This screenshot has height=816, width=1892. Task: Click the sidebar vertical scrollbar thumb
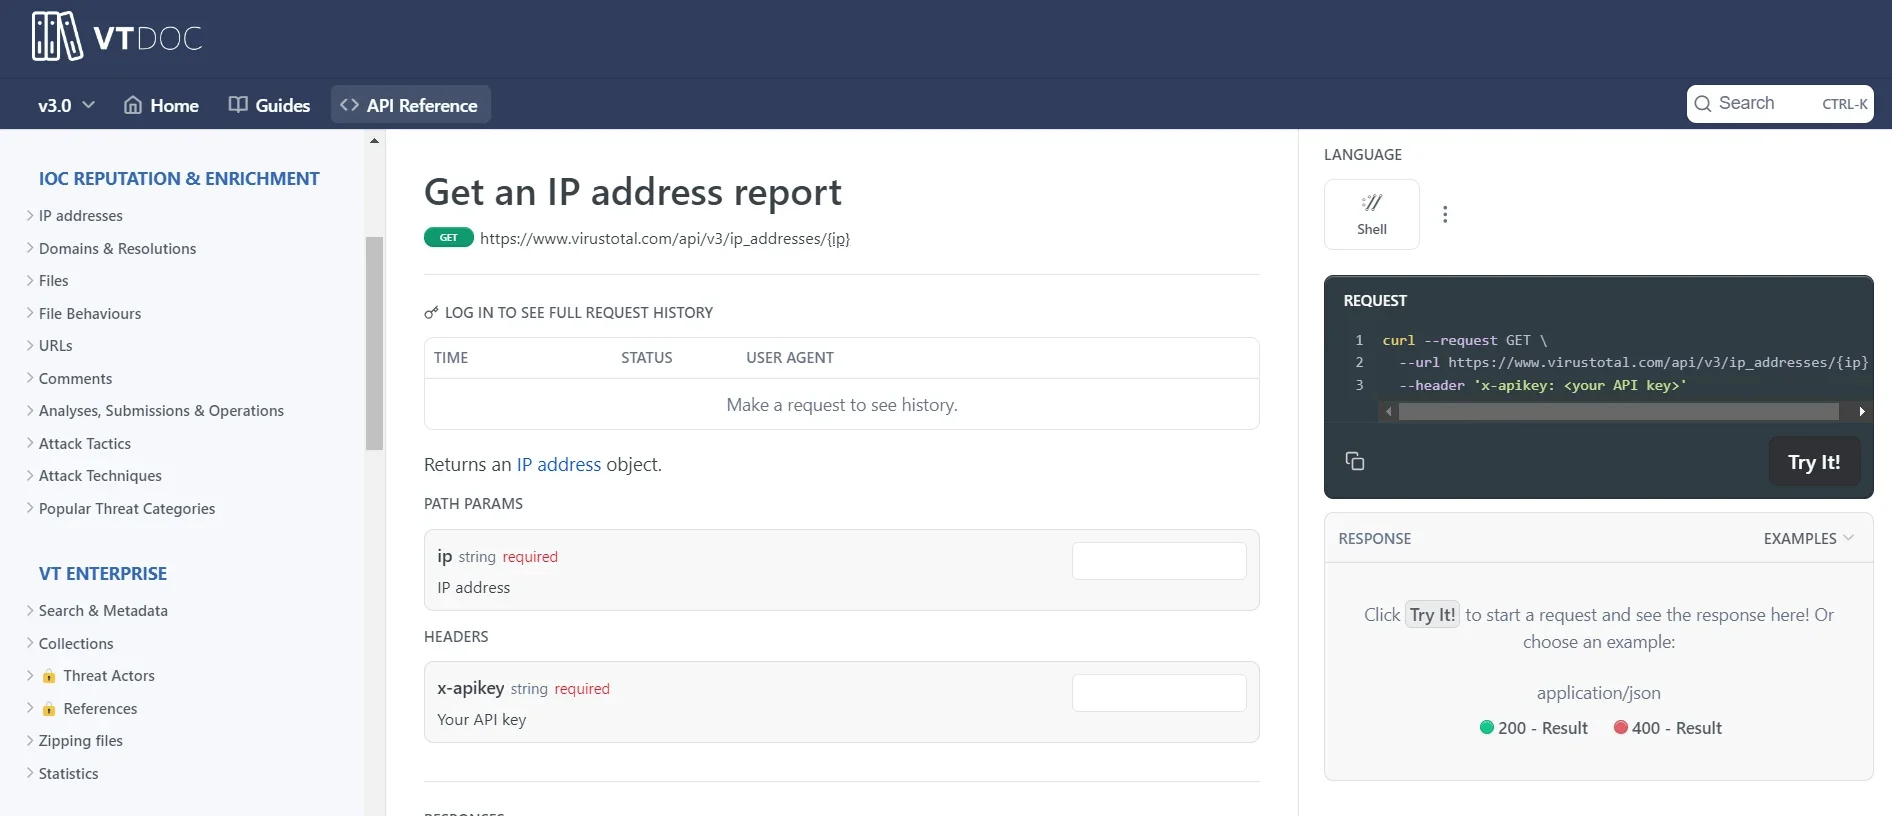pos(374,343)
